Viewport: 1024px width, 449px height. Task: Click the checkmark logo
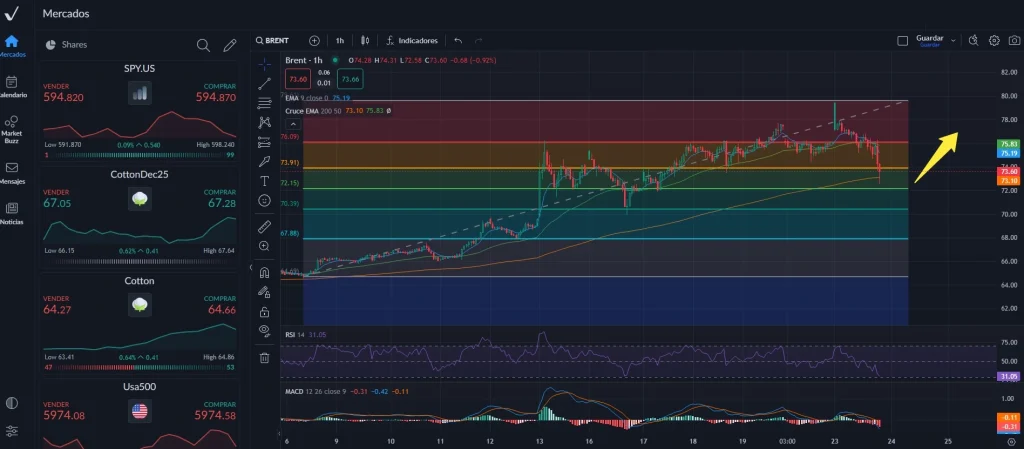pos(11,13)
